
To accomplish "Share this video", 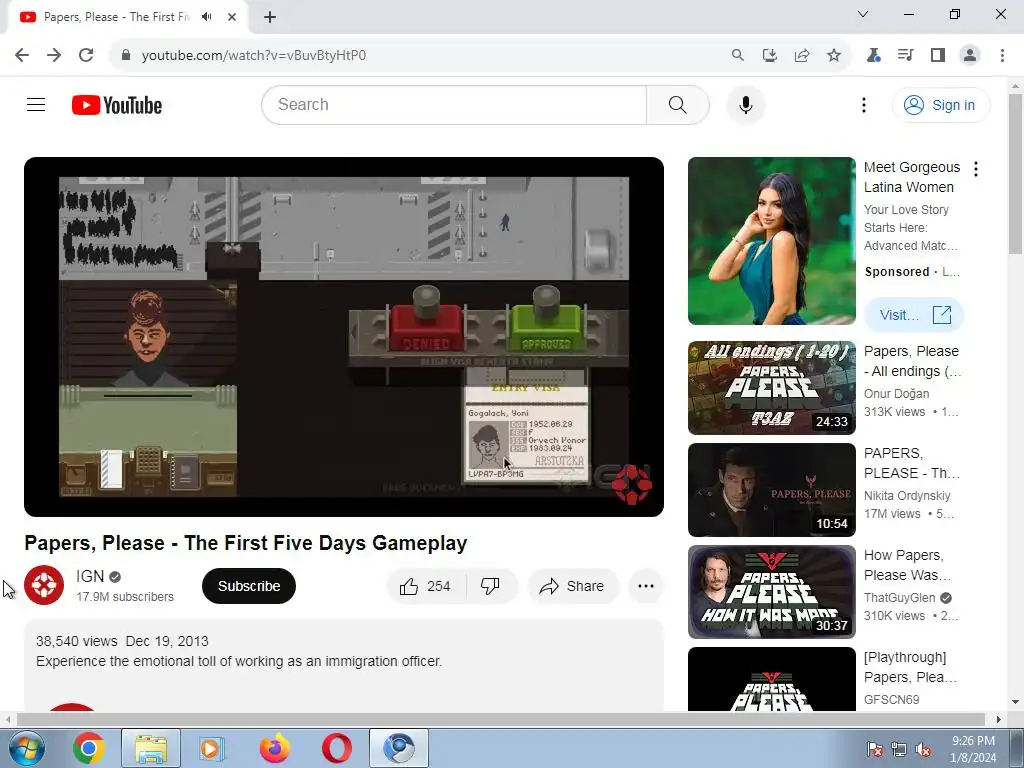I will pos(572,586).
